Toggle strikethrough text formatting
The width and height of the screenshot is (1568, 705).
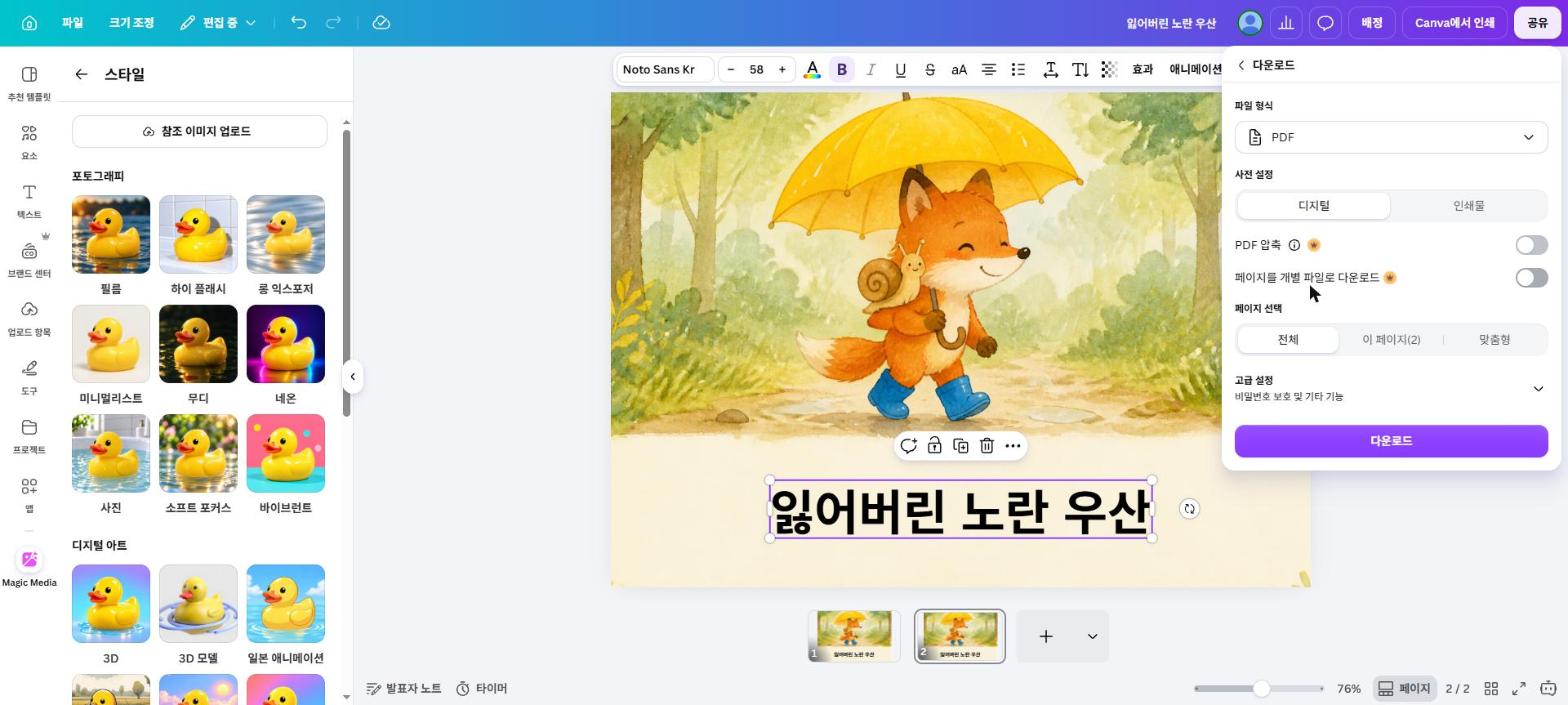coord(930,69)
